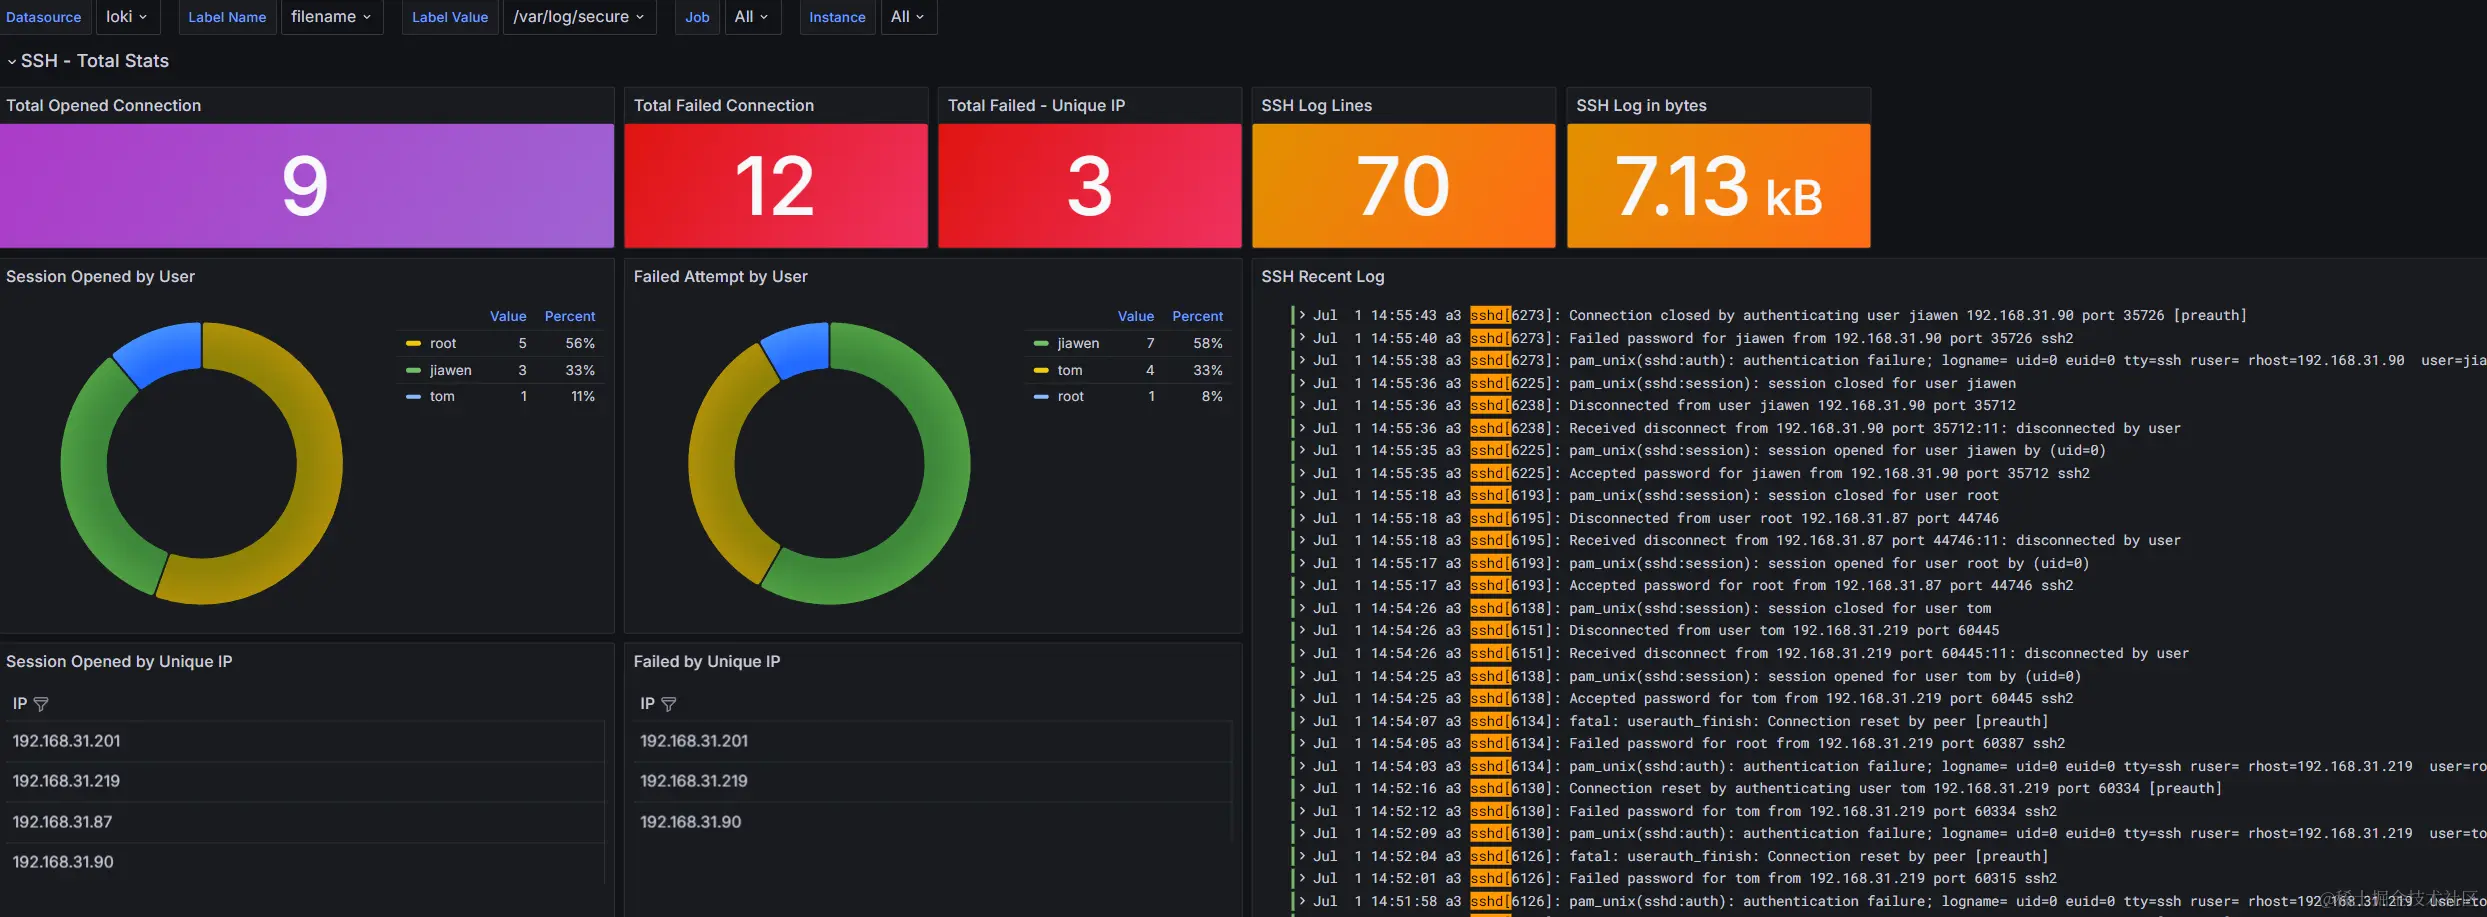Image resolution: width=2487 pixels, height=917 pixels.
Task: Click the red Total Failed Connection value 12
Action: [775, 186]
